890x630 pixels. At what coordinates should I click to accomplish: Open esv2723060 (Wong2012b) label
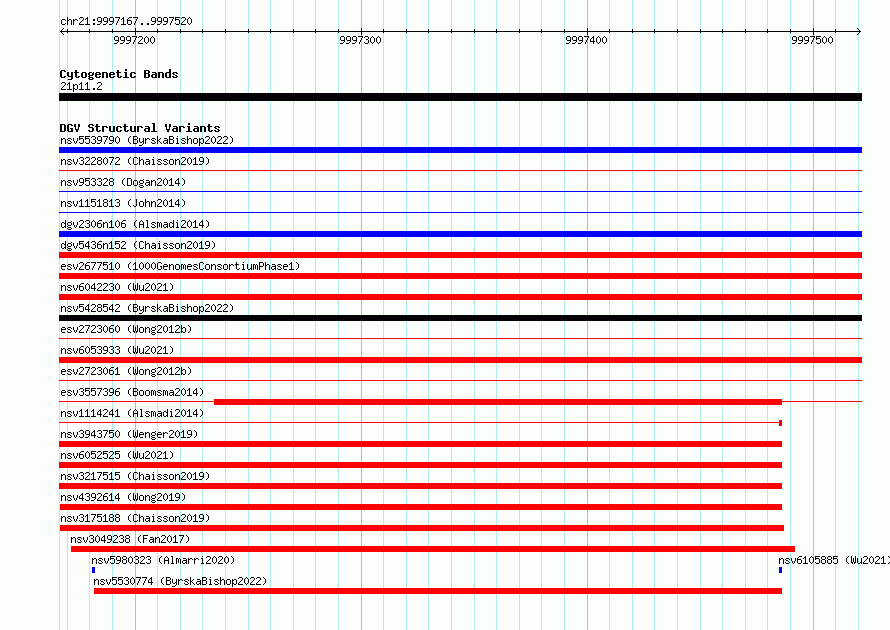pos(126,329)
